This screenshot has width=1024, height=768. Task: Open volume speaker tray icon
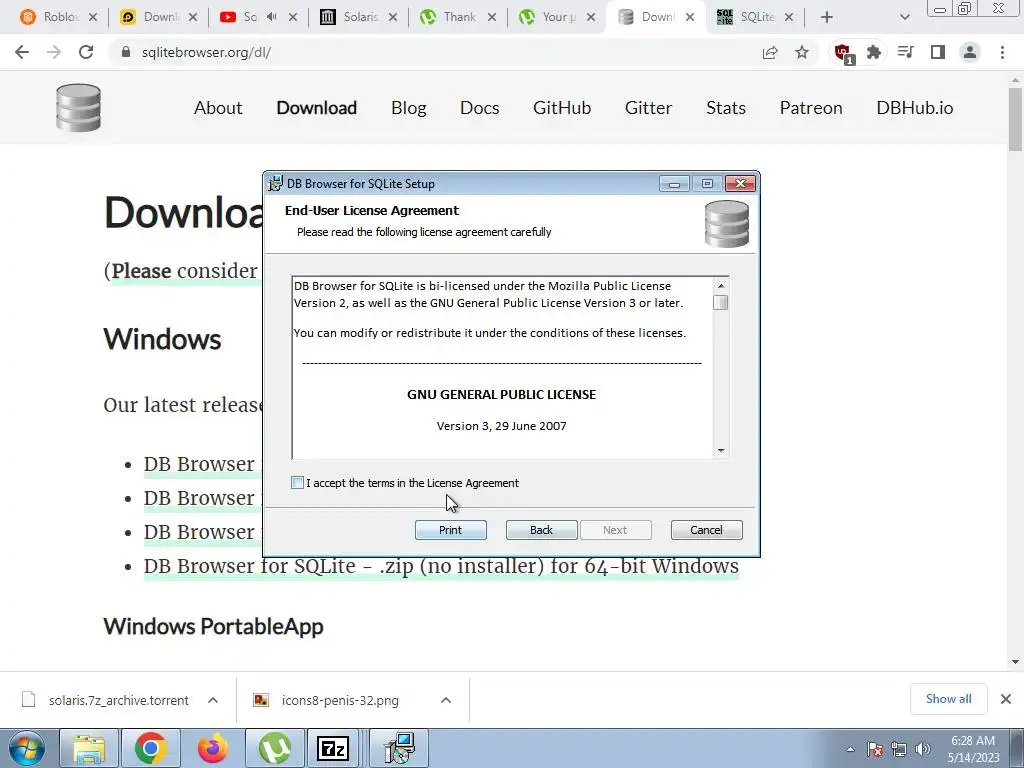(923, 749)
